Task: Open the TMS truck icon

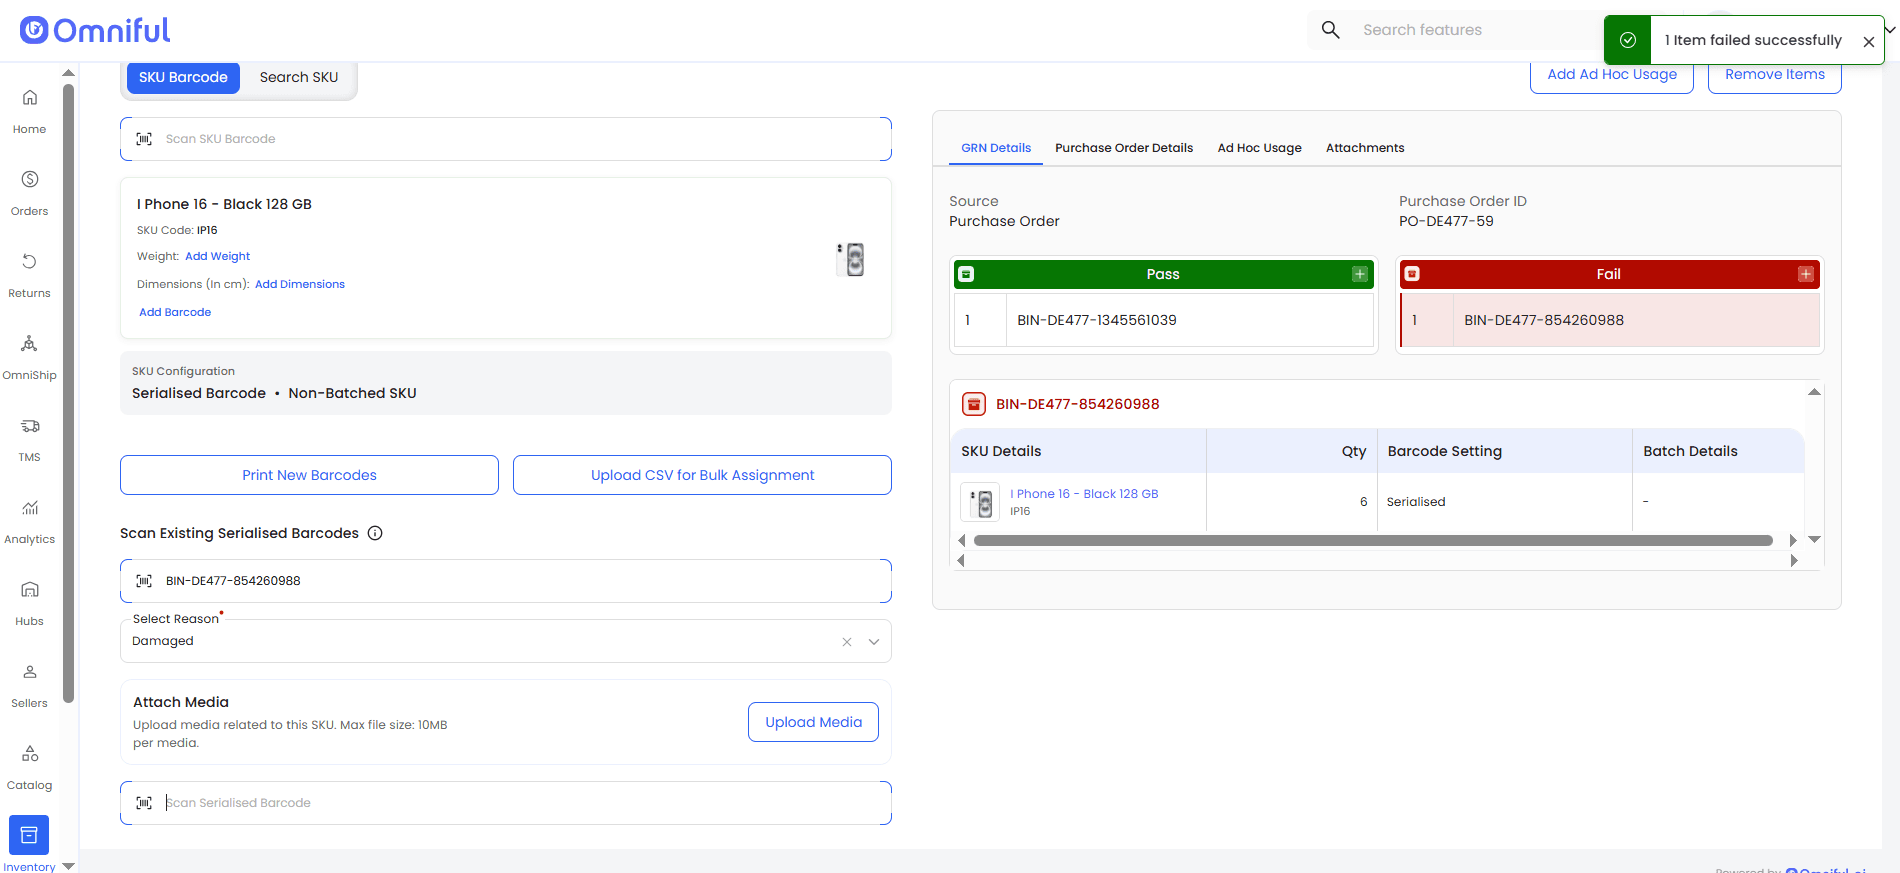Action: coord(30,425)
